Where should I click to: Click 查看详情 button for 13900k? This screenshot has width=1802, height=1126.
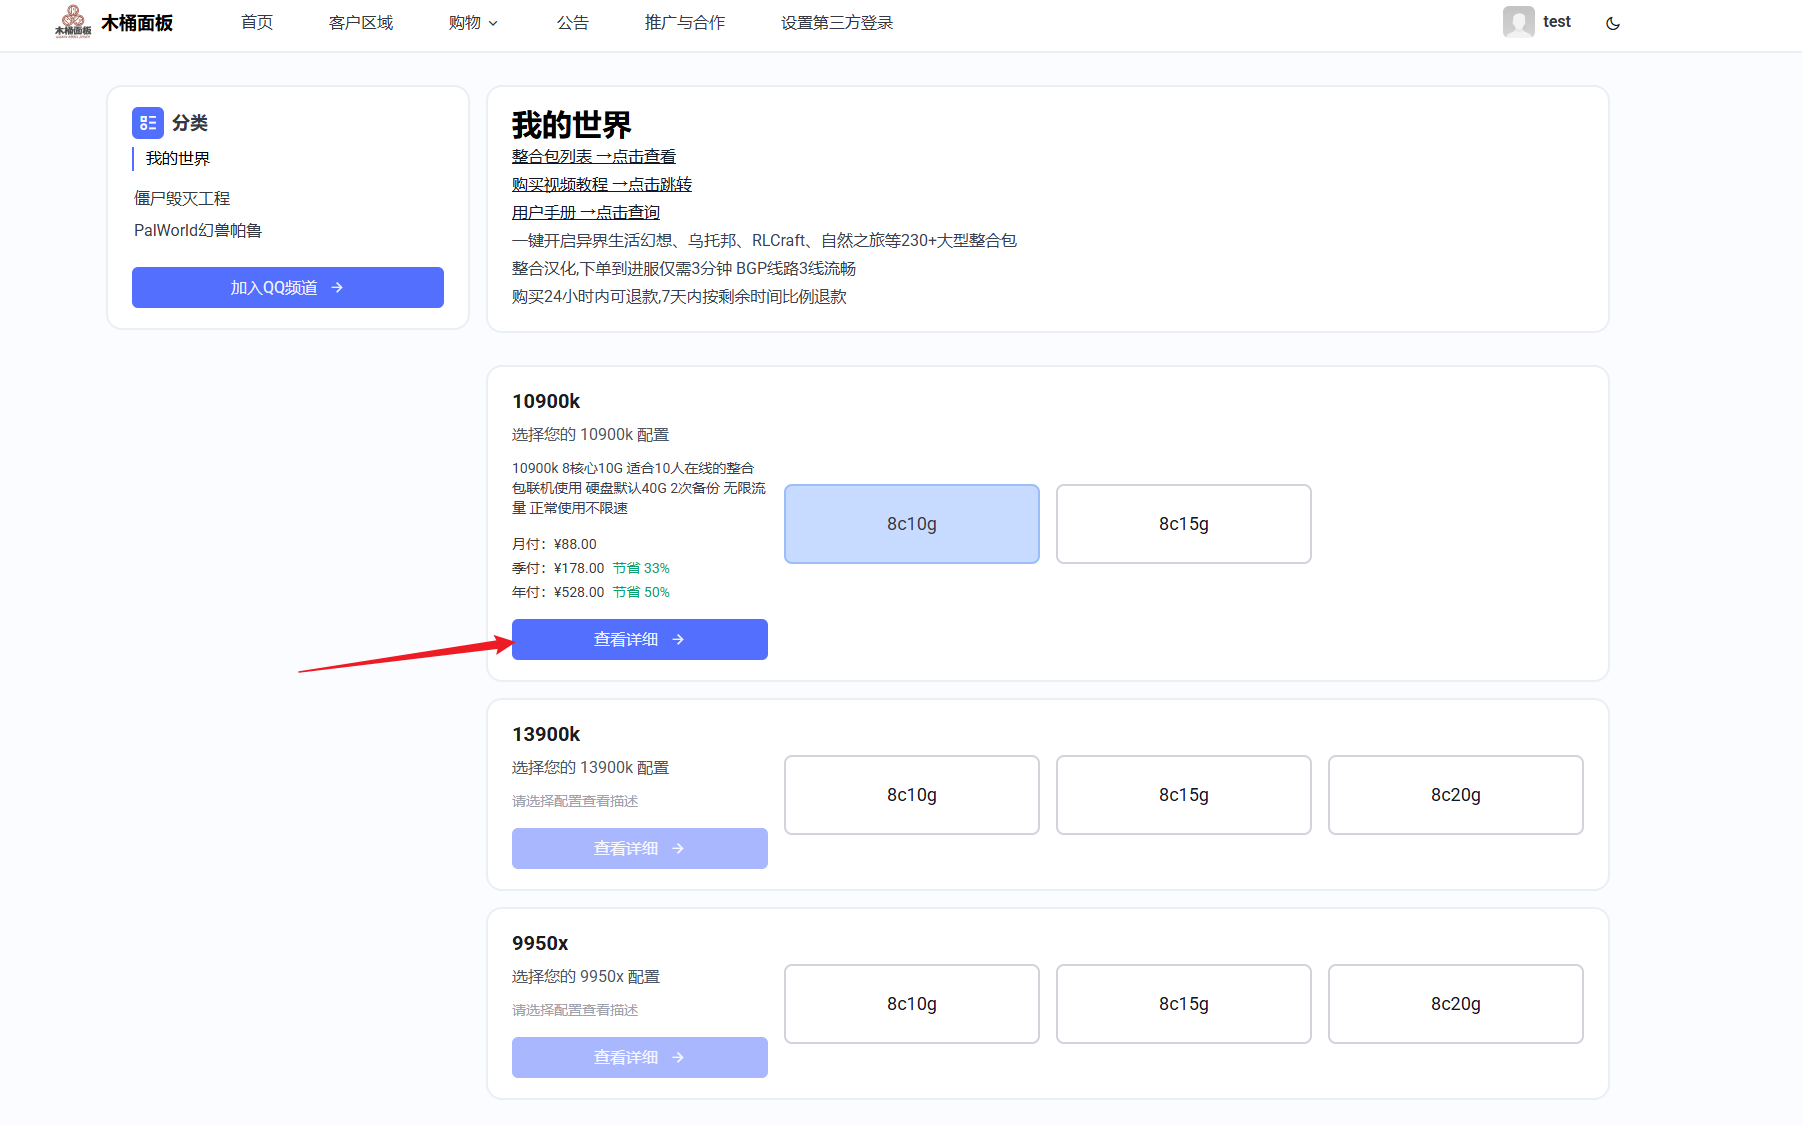click(x=640, y=849)
